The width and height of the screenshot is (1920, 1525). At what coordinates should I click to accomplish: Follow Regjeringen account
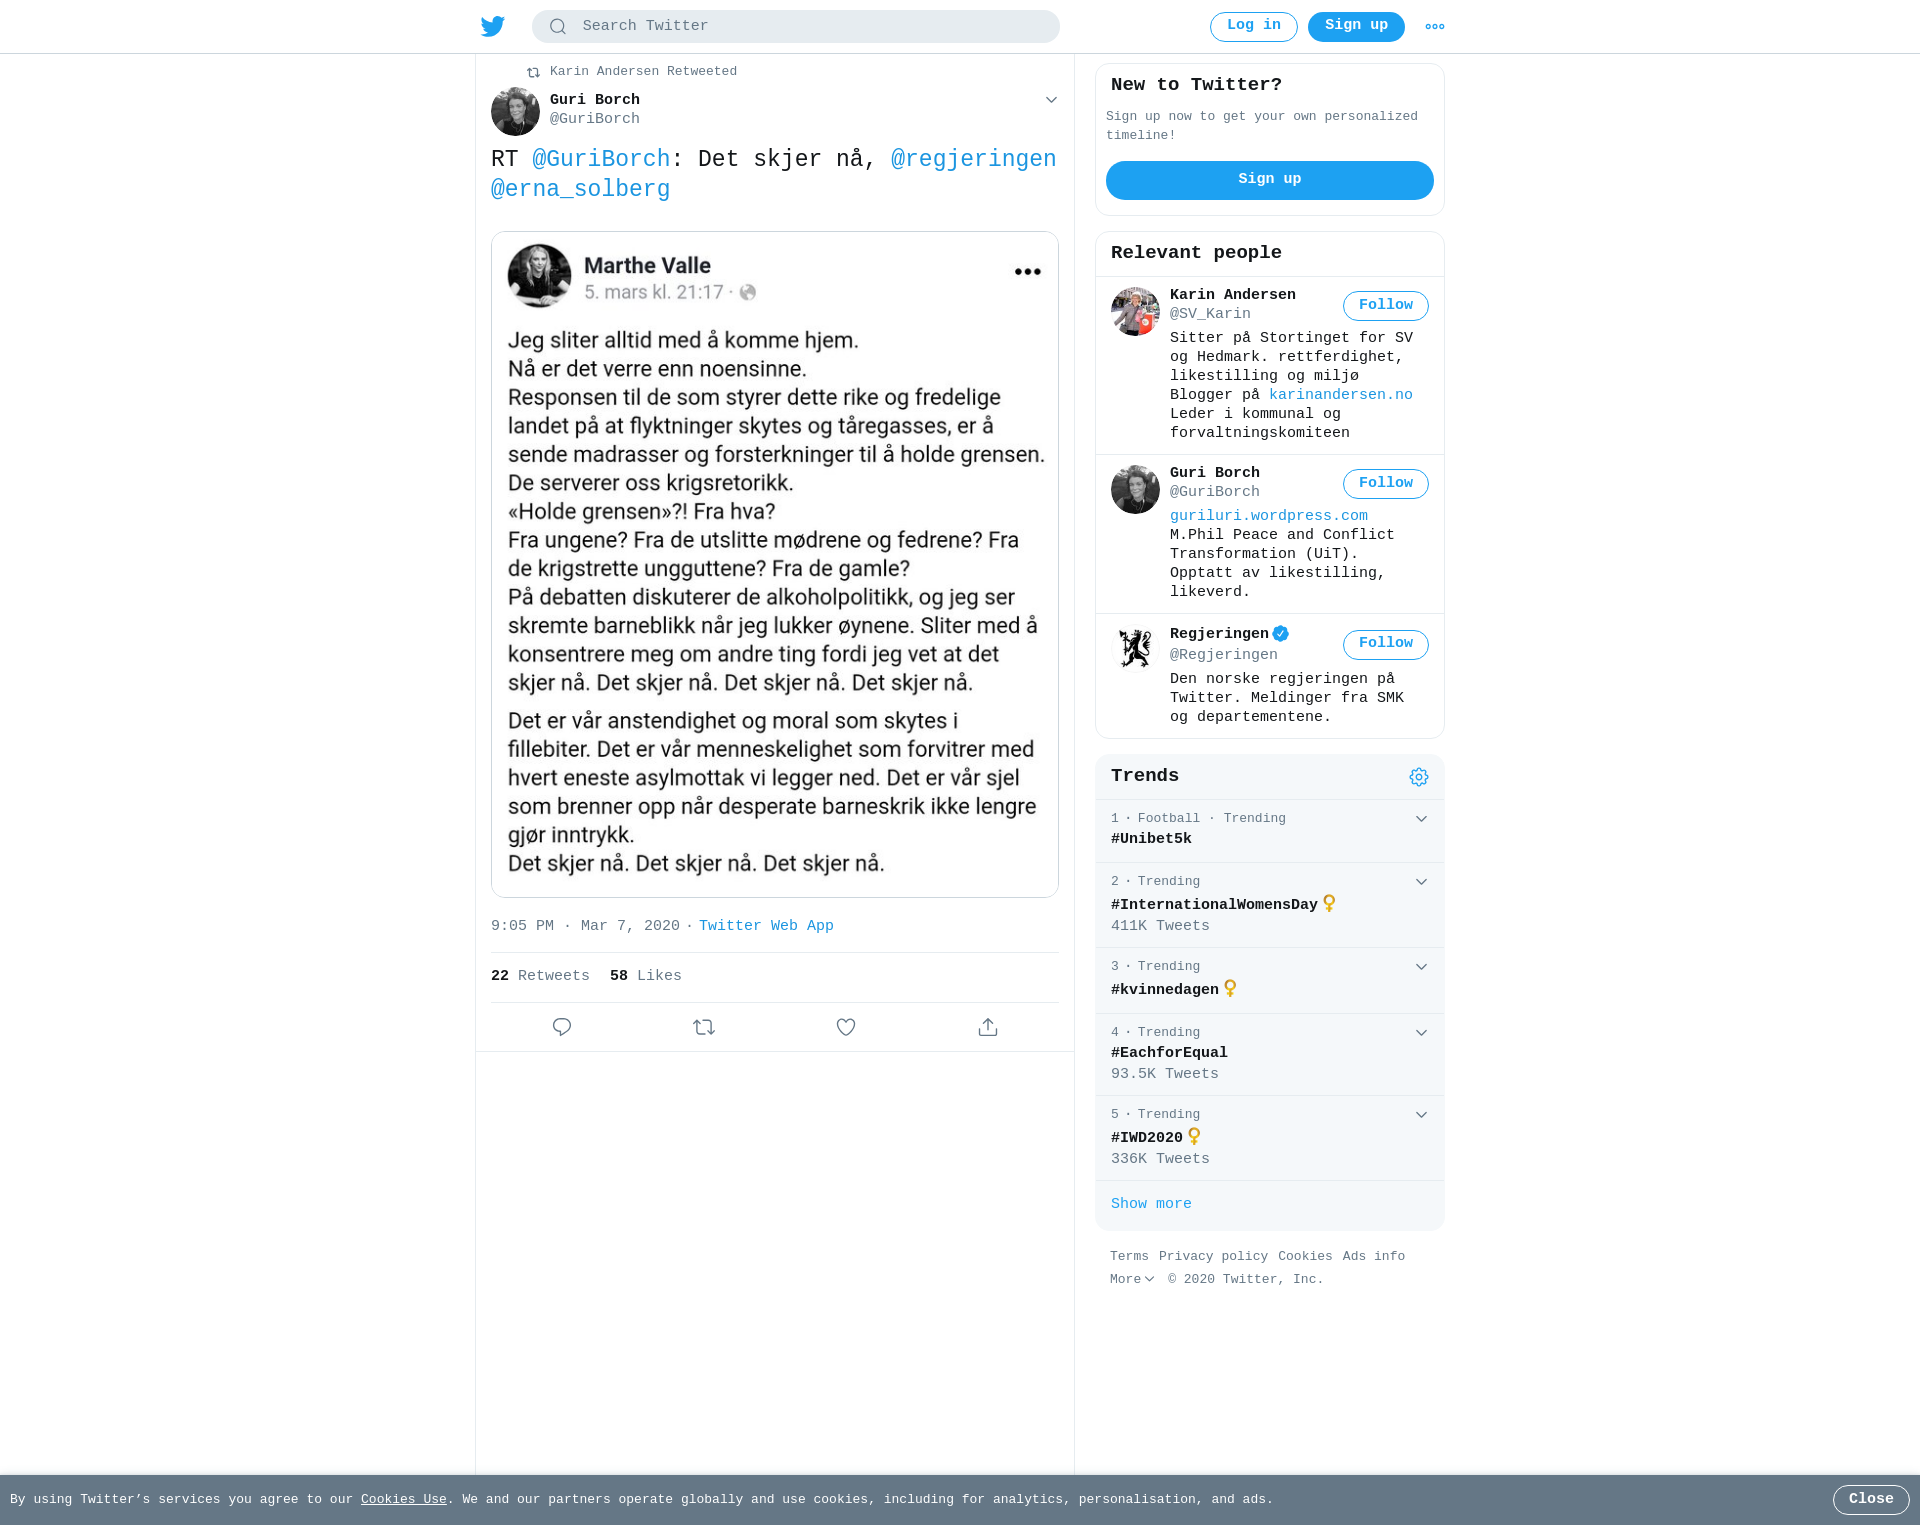[x=1386, y=644]
